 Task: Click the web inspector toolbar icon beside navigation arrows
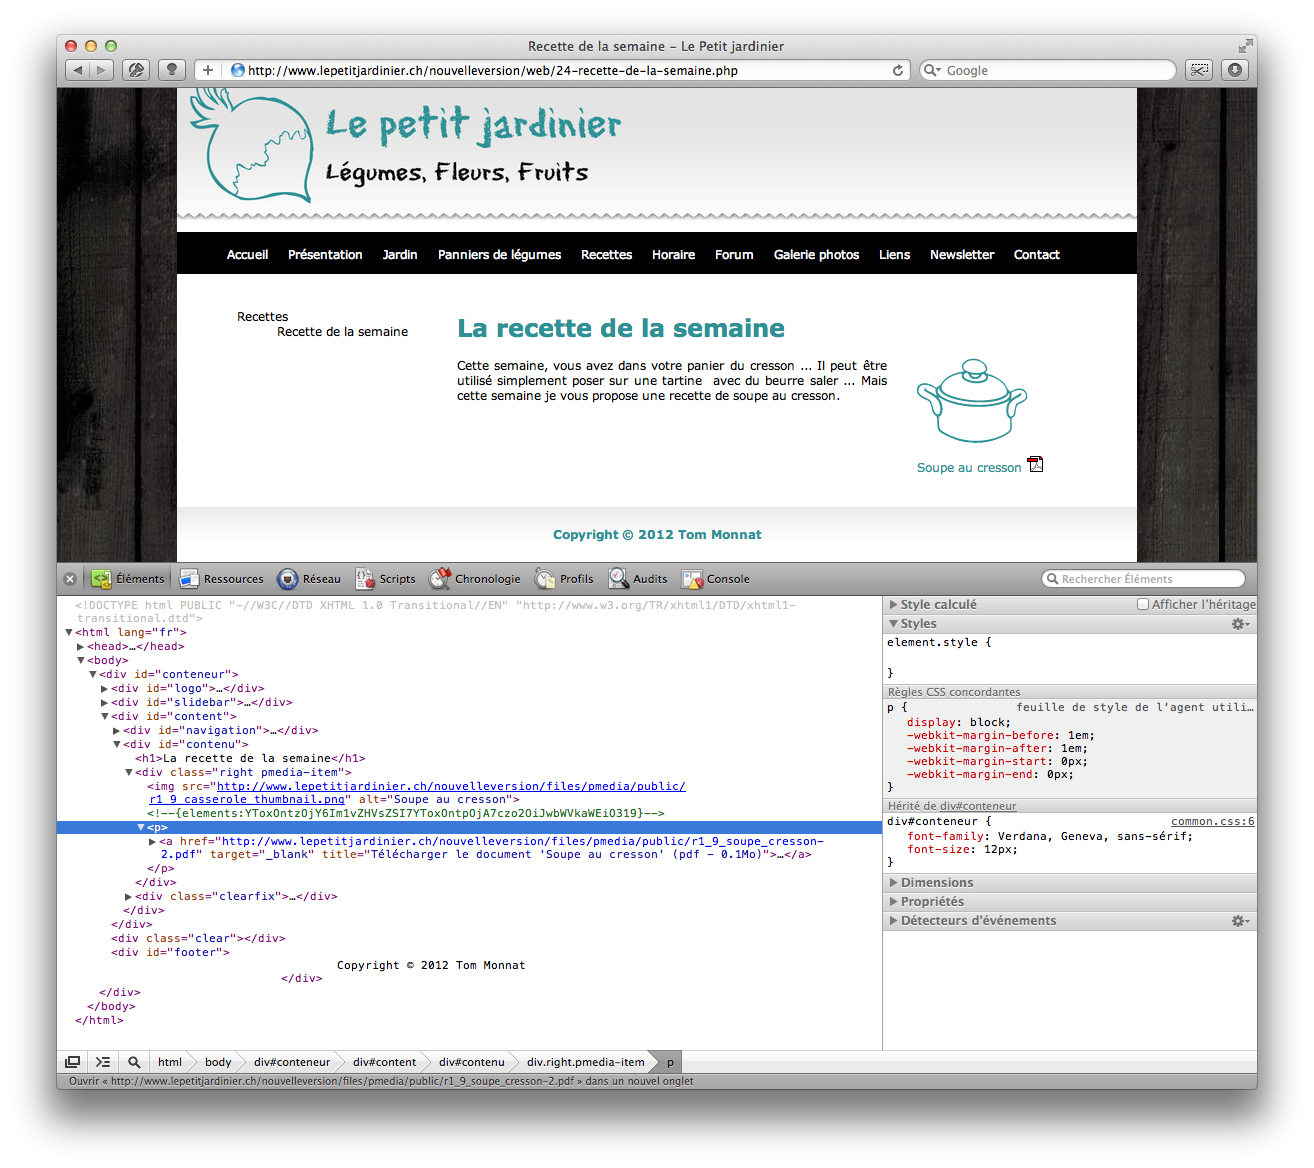pos(136,70)
